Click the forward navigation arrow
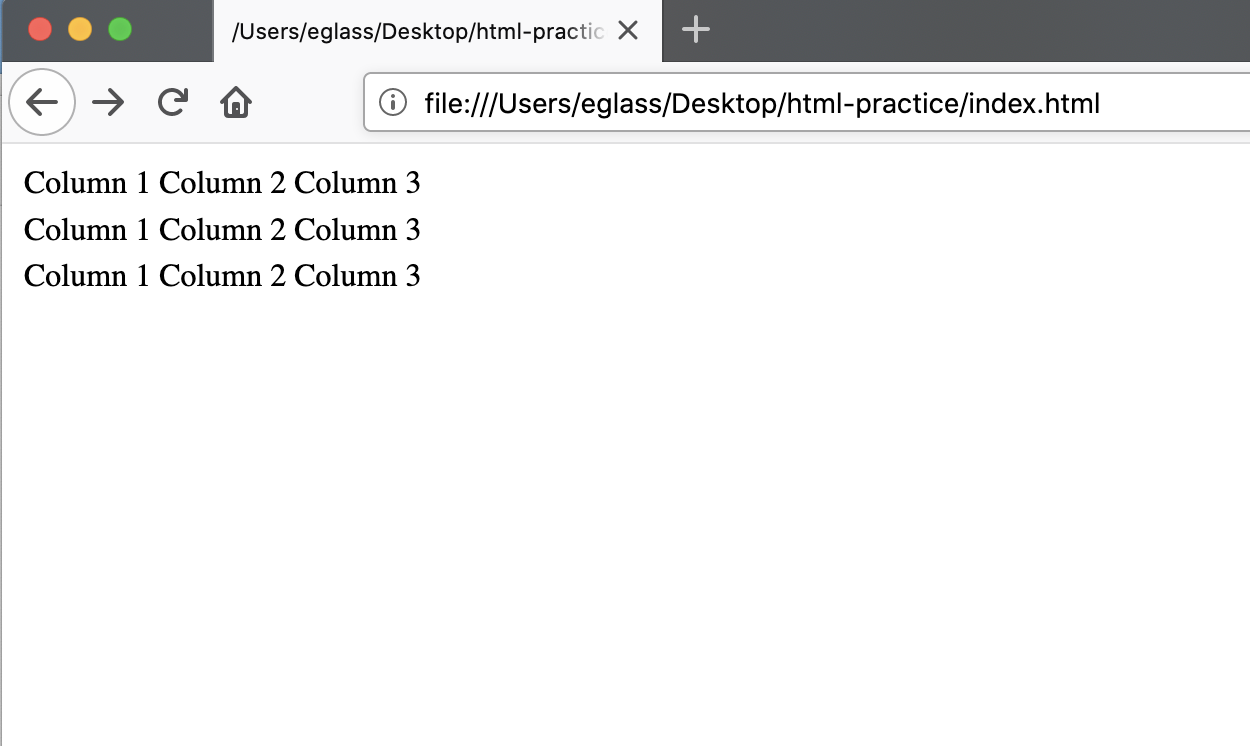This screenshot has height=746, width=1250. [108, 102]
